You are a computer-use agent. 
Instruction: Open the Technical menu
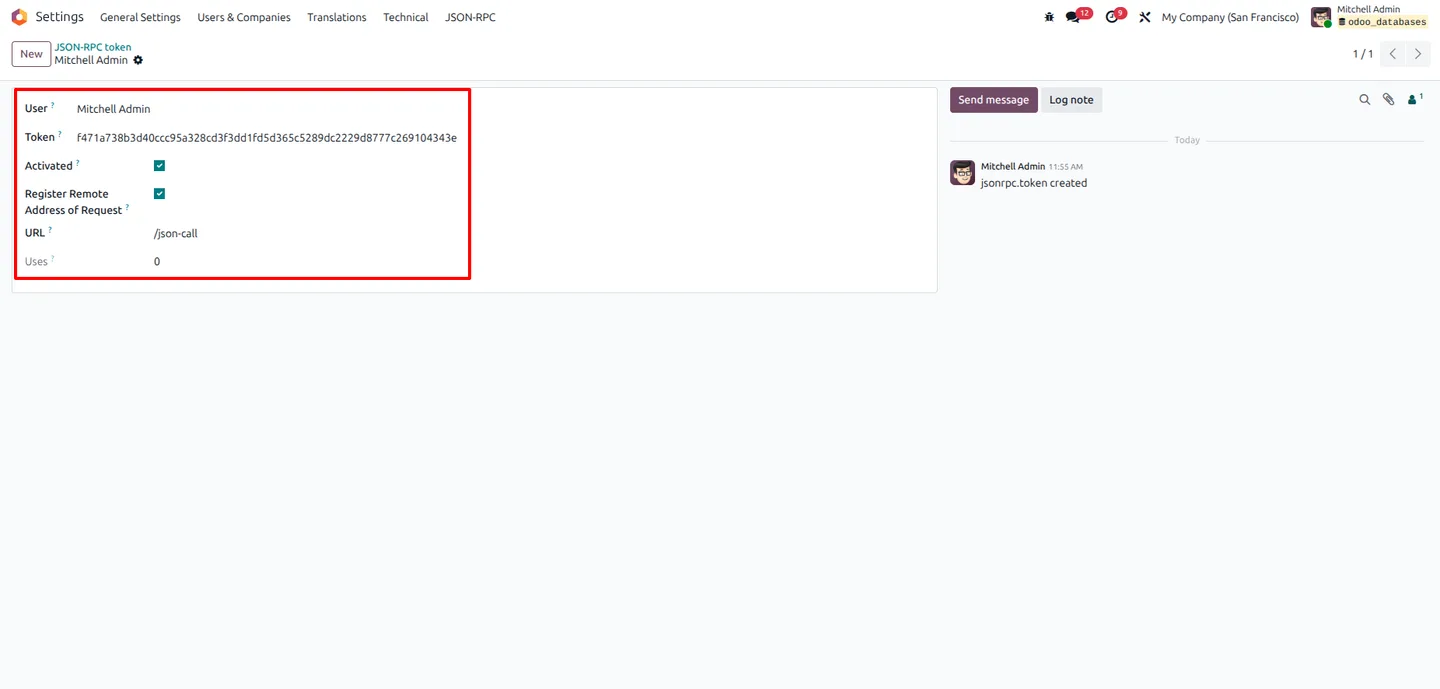pos(406,17)
